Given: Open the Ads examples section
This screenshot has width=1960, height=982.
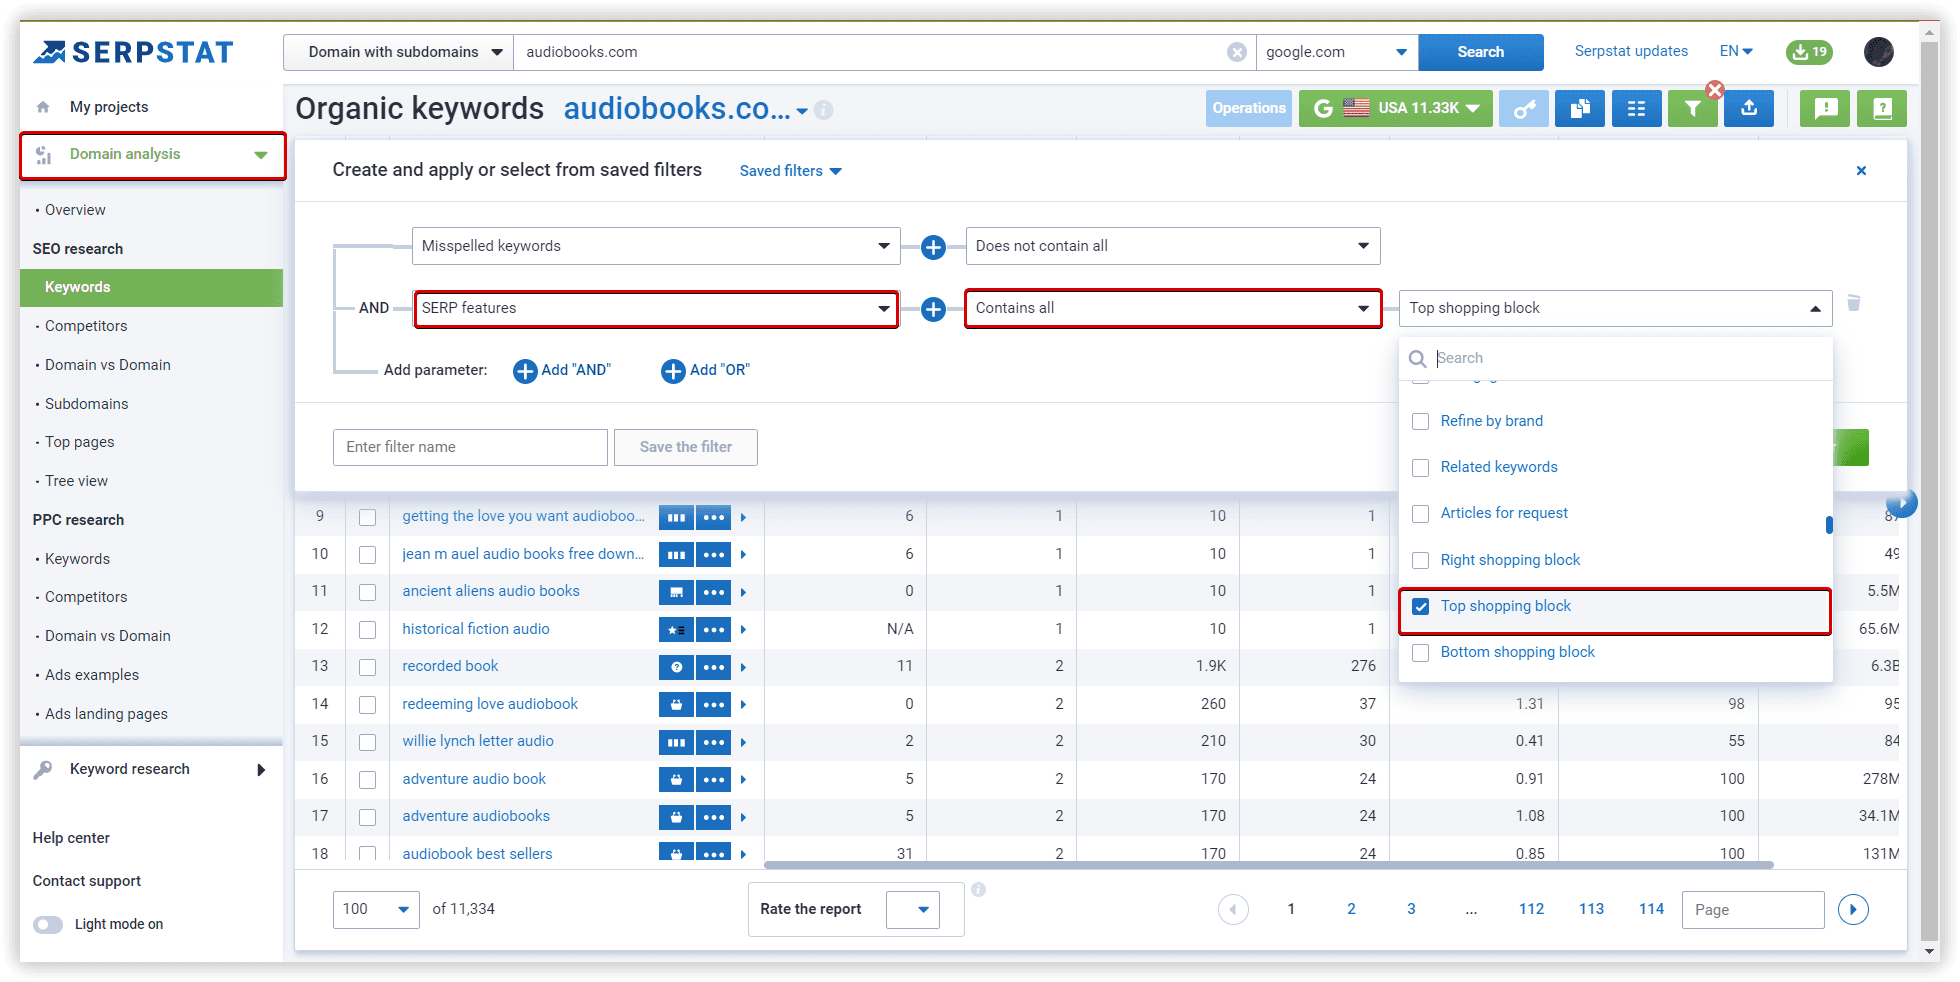Looking at the screenshot, I should (92, 675).
